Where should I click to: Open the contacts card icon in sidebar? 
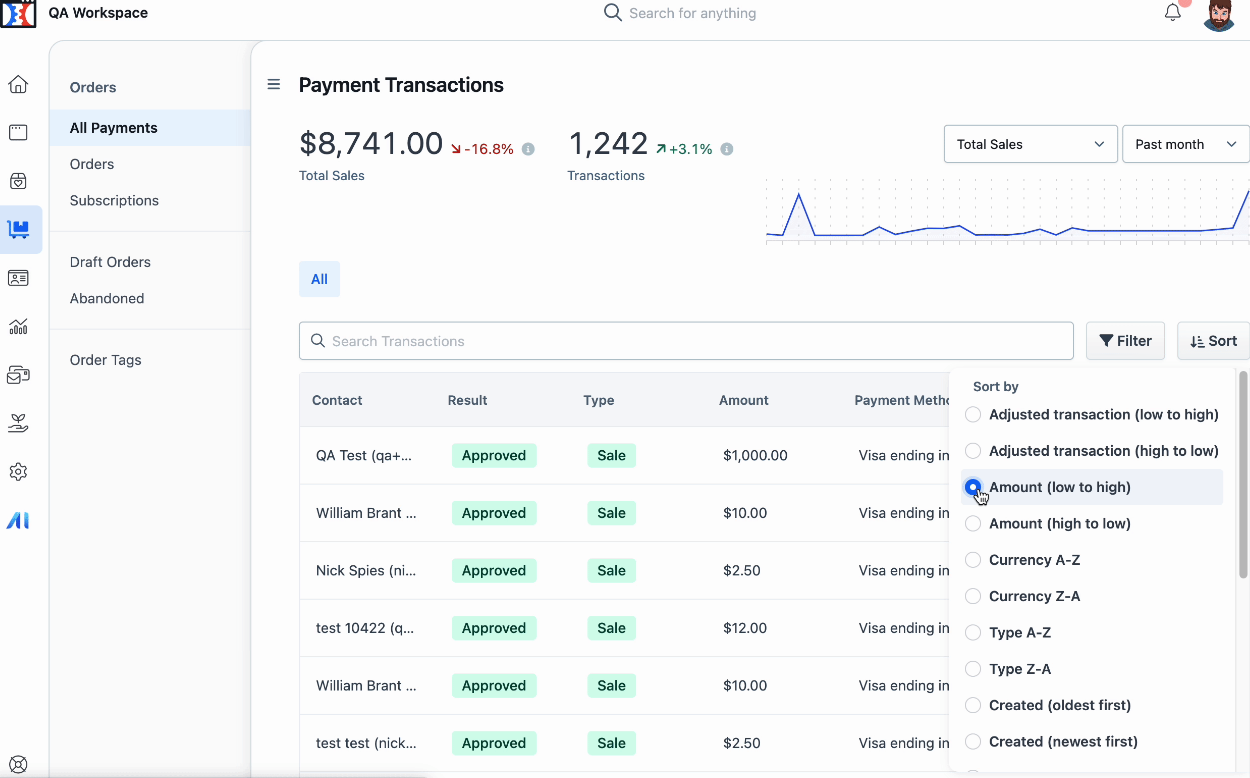pyautogui.click(x=18, y=278)
